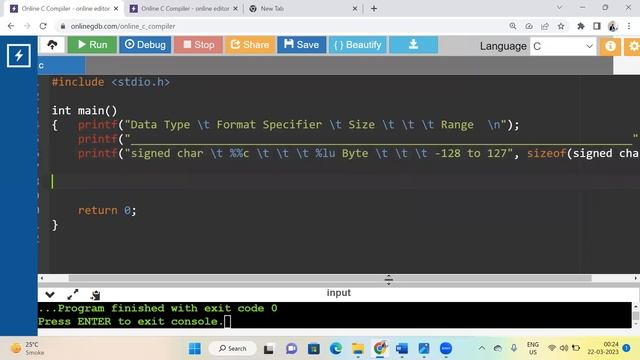Image resolution: width=640 pixels, height=360 pixels.
Task: Collapse the console with chevron icon
Action: pos(50,294)
